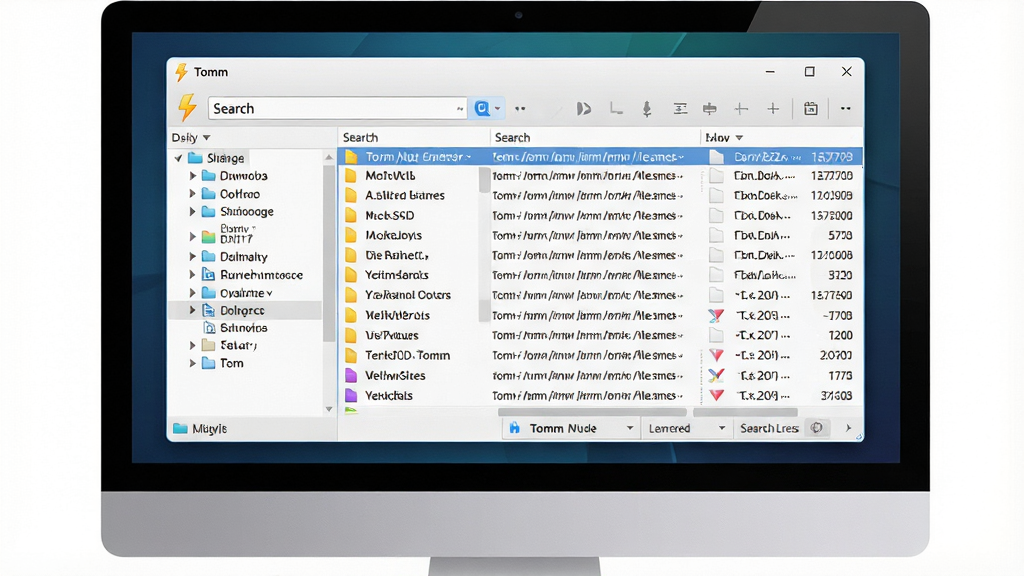1024x576 pixels.
Task: Click the Search Lres button
Action: click(x=769, y=428)
